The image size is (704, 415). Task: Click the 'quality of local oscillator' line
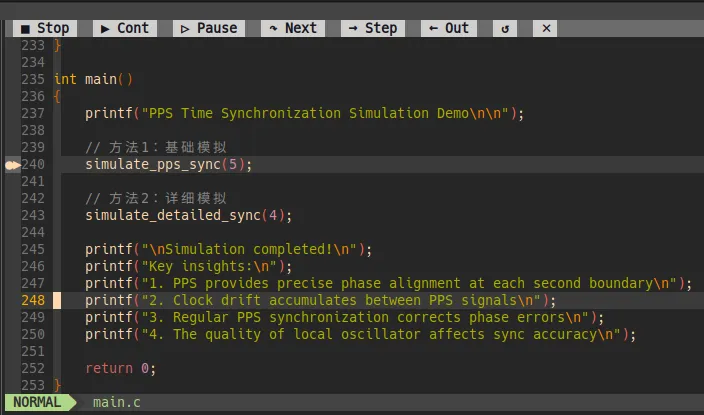coord(361,334)
